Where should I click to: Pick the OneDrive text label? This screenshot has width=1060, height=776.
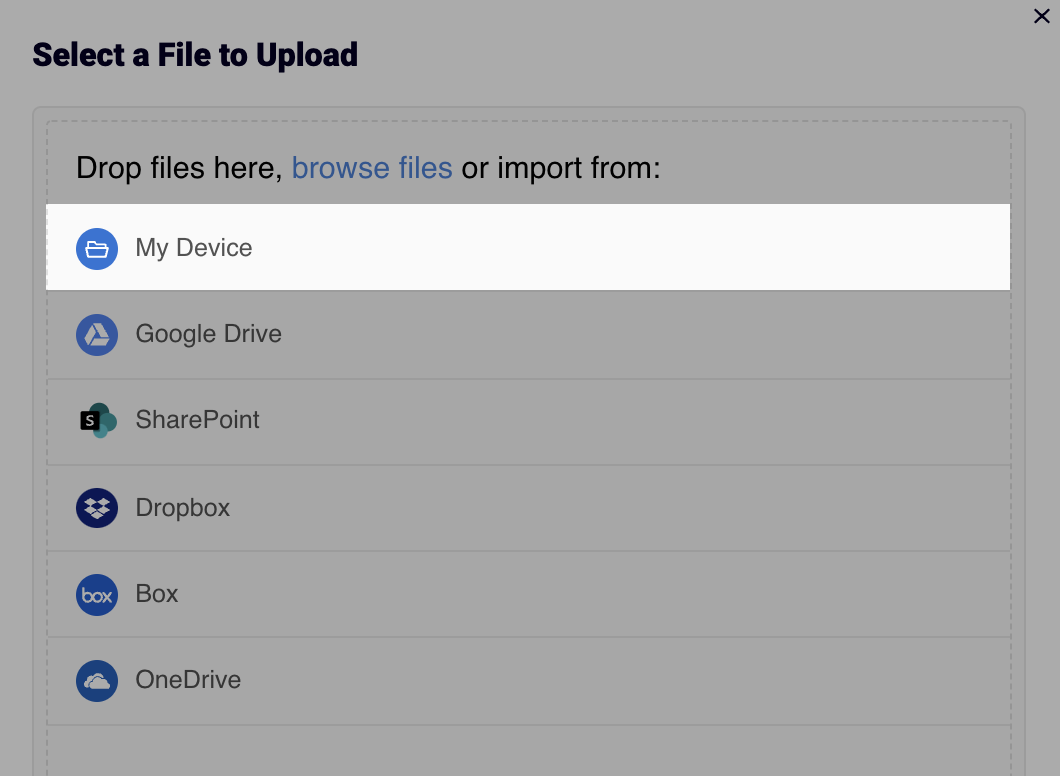point(188,680)
